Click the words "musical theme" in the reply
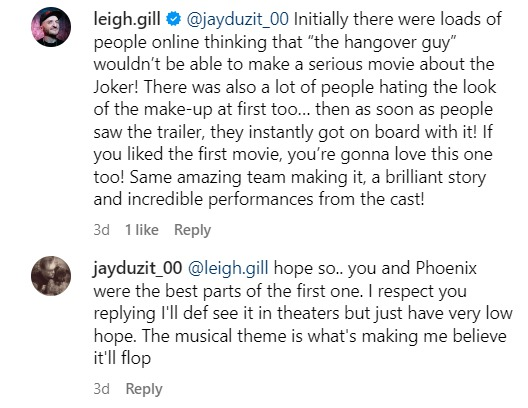Screen dimensions: 528x408 coord(230,336)
